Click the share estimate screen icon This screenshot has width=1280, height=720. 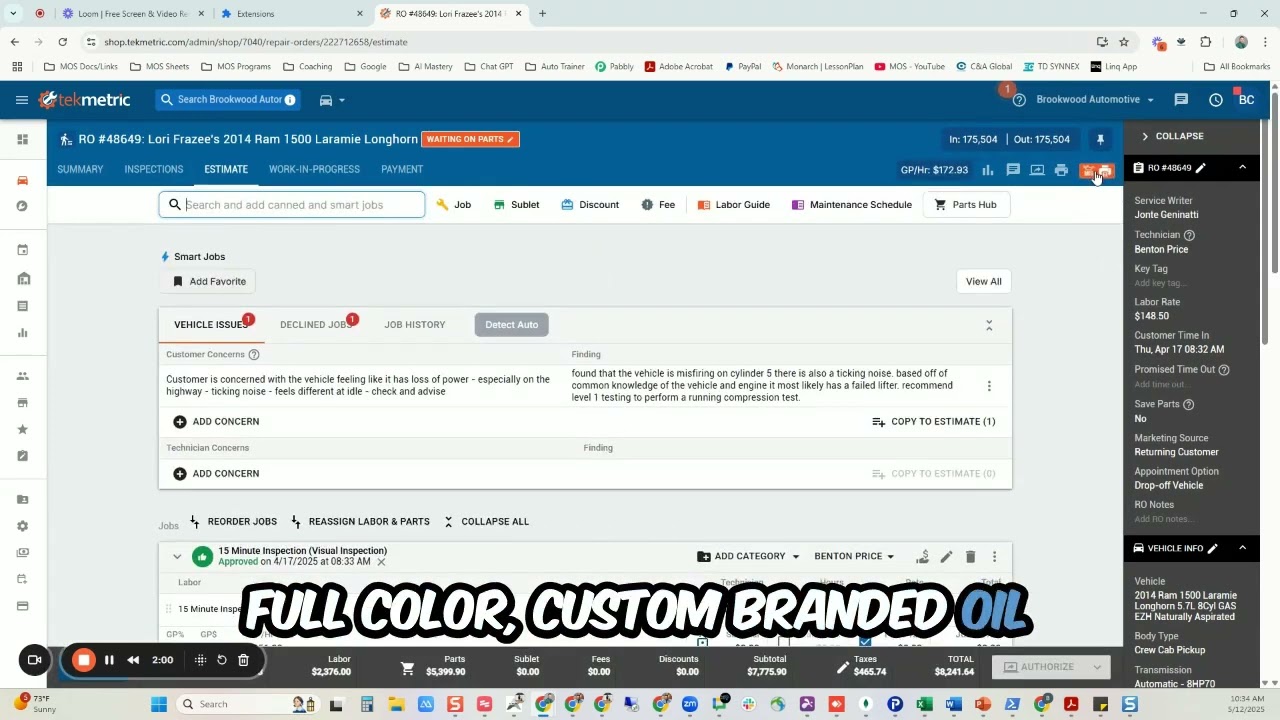point(1037,170)
